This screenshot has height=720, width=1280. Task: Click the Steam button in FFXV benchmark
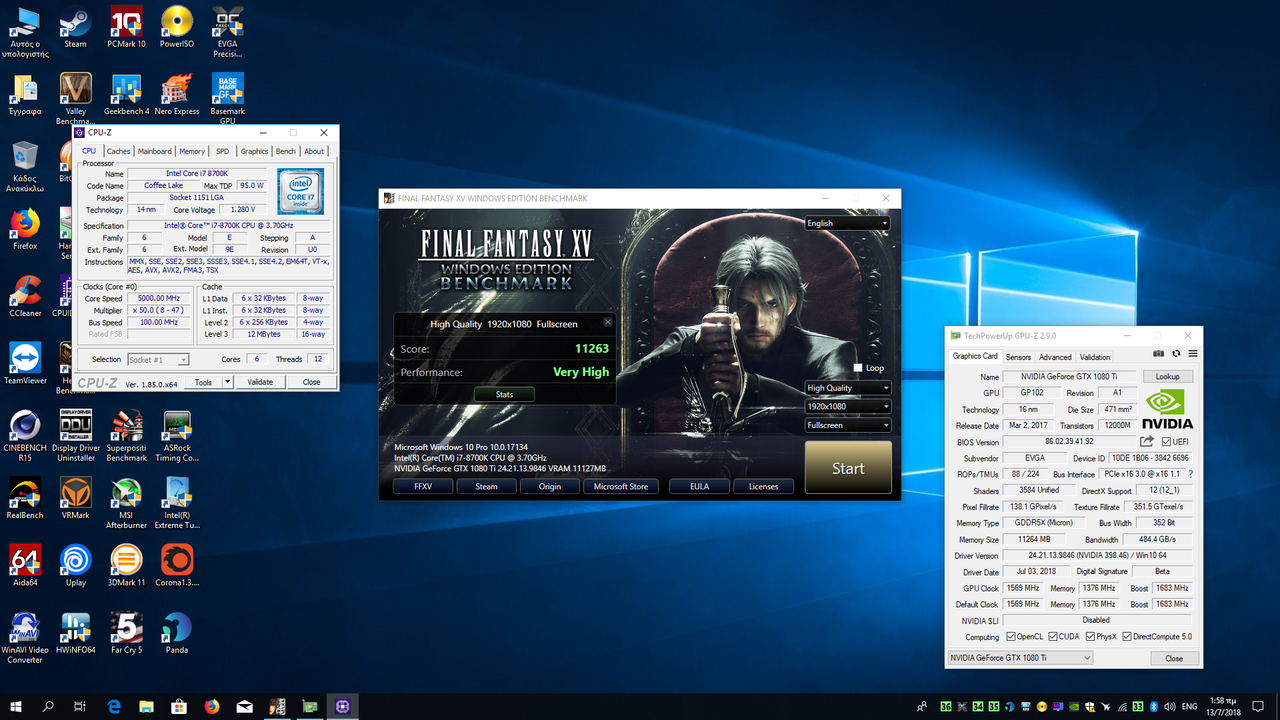tap(486, 486)
